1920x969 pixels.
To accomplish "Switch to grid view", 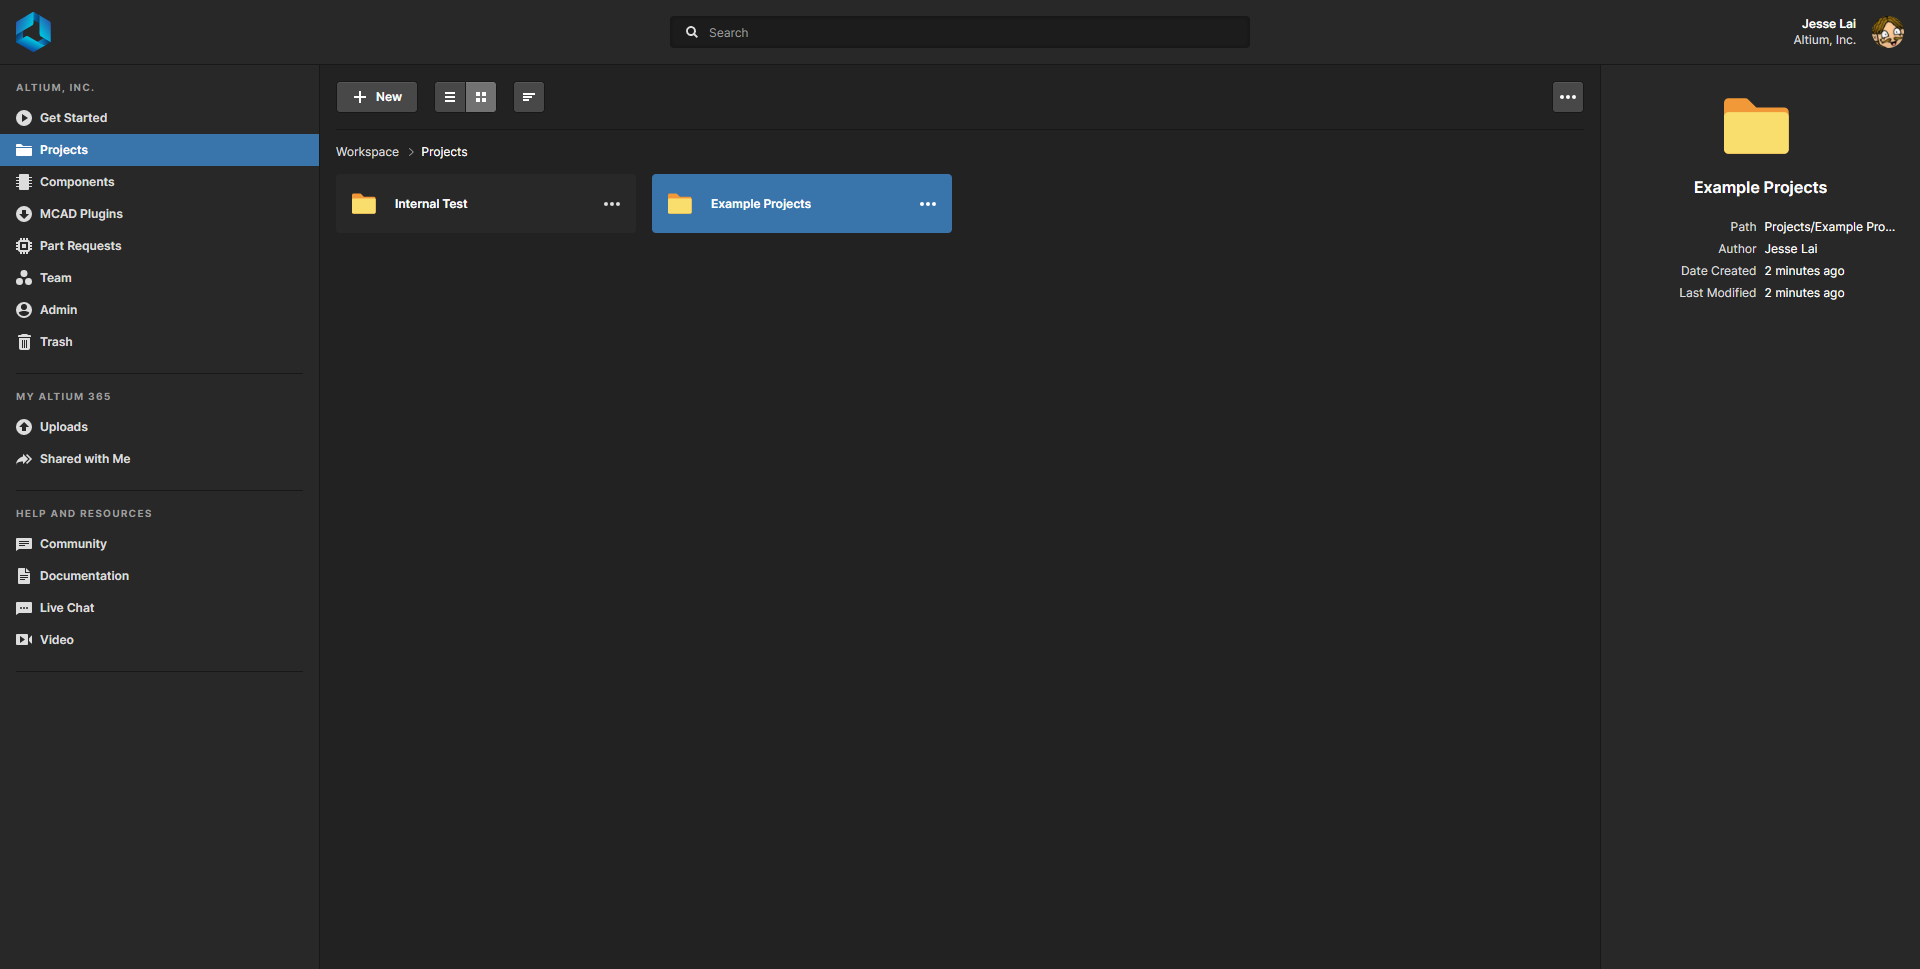I will [x=481, y=97].
